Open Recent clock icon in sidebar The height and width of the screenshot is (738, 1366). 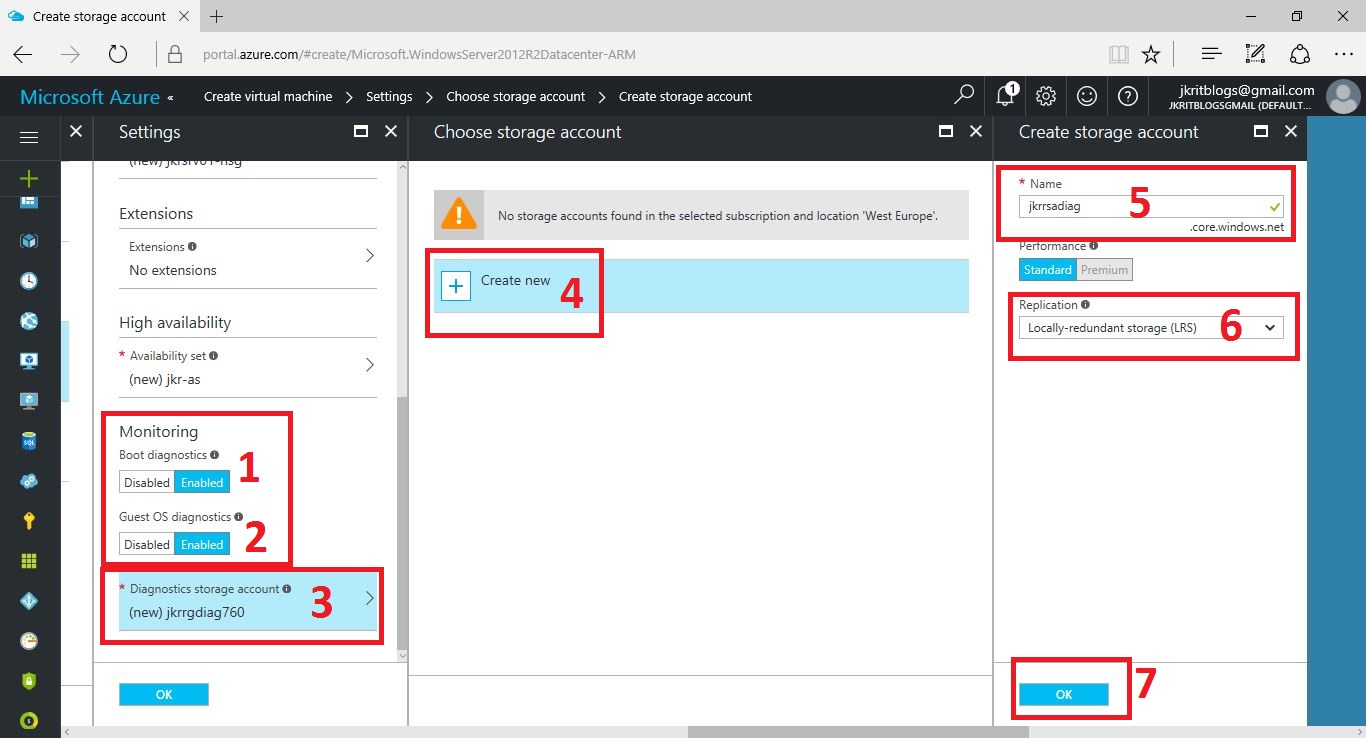[x=29, y=281]
